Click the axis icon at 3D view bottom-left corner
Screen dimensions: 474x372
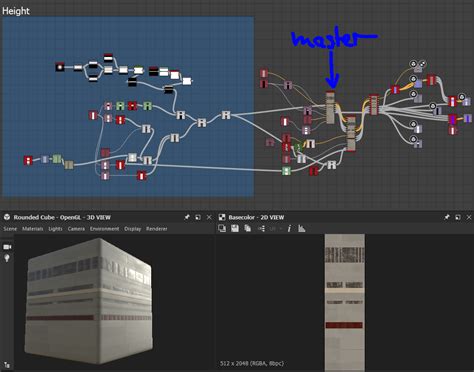tap(7, 365)
